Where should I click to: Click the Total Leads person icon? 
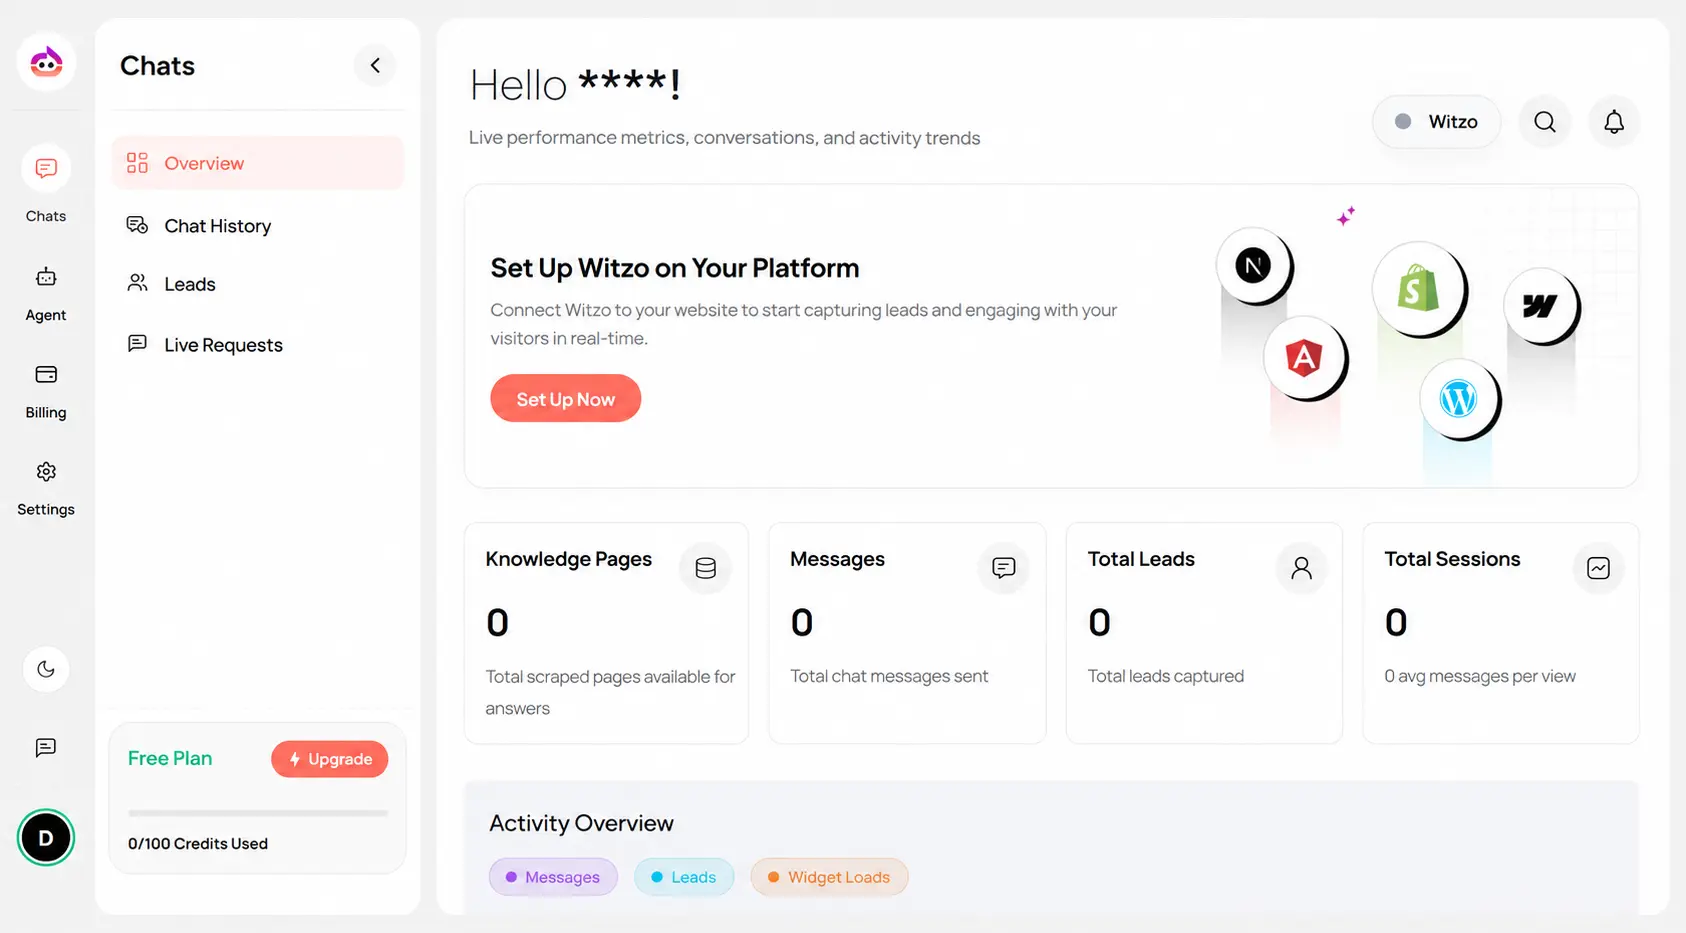1301,568
